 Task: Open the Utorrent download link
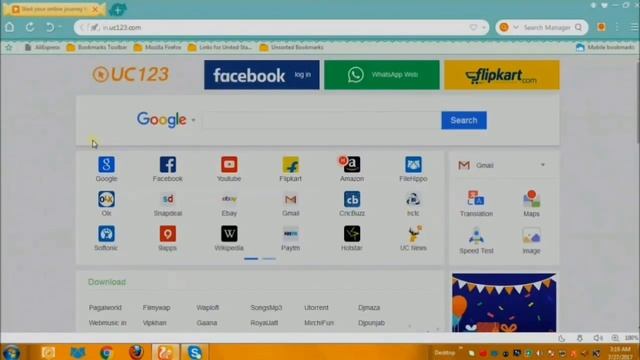(316, 308)
